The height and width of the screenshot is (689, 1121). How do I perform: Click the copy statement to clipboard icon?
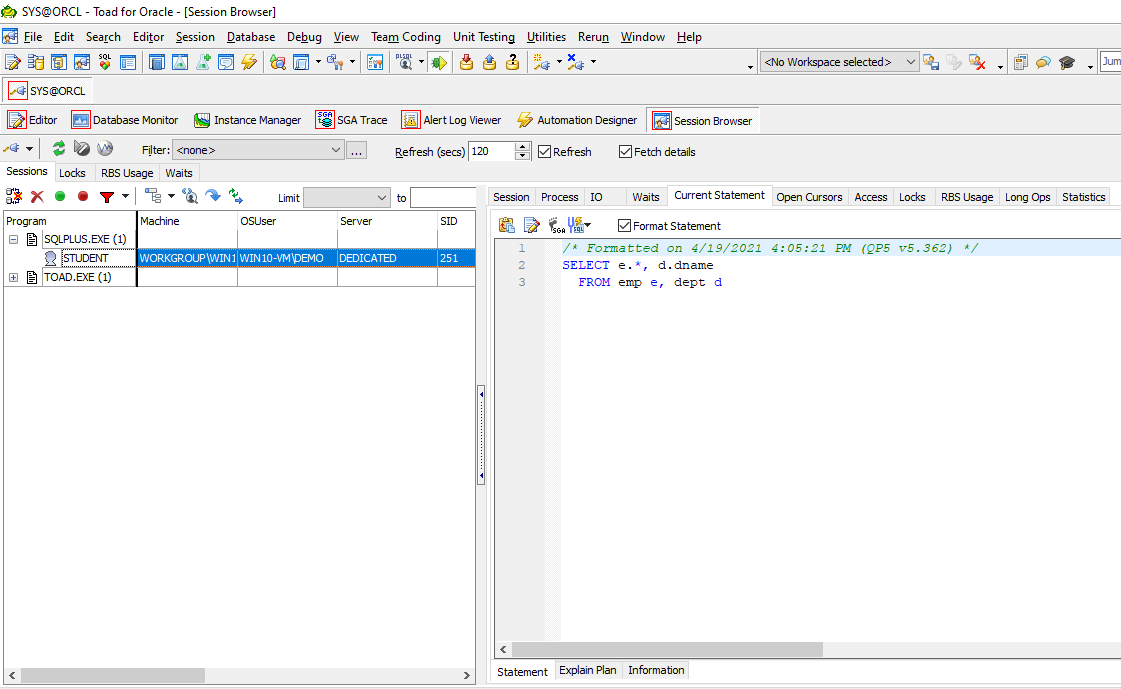507,226
